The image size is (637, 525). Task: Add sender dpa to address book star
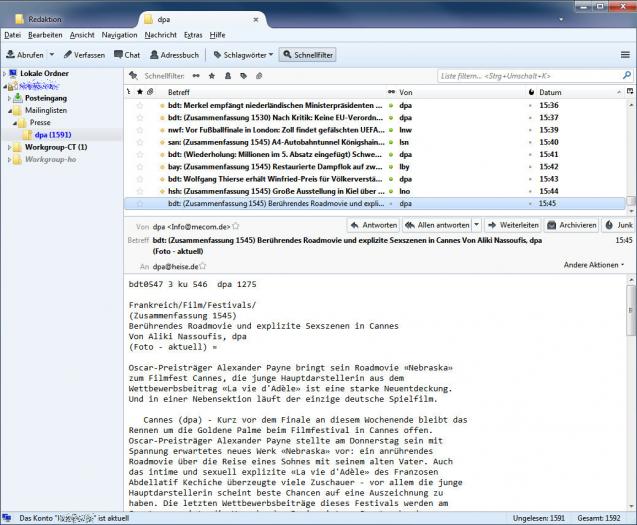click(x=236, y=226)
